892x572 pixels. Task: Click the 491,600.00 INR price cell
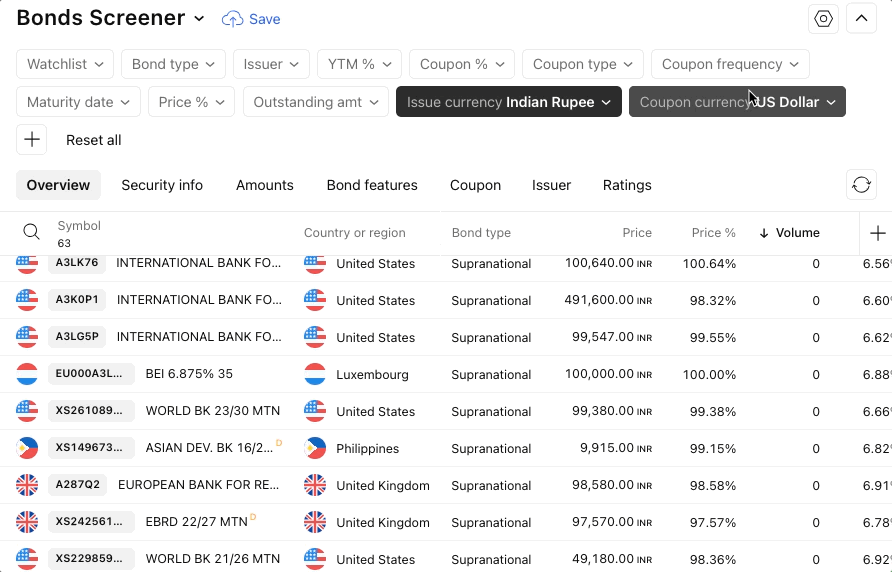point(608,300)
